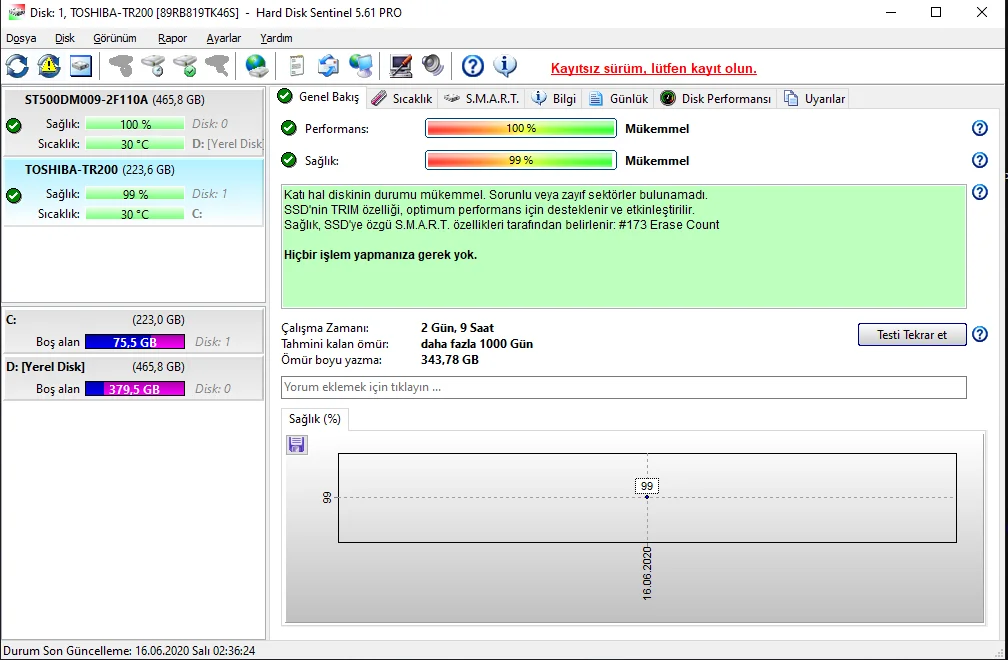
Task: Click the help icon beside the green status text box
Action: [979, 192]
